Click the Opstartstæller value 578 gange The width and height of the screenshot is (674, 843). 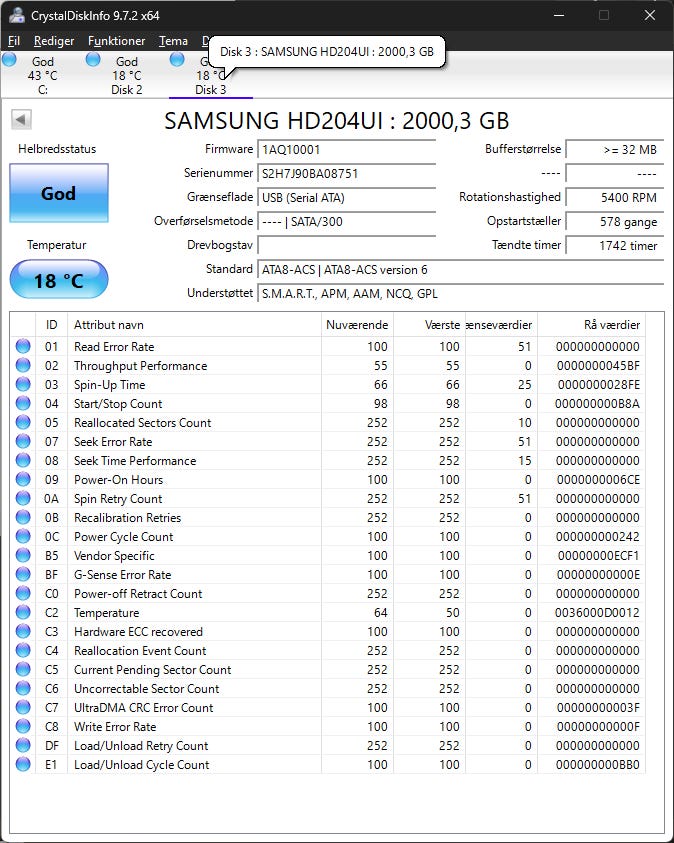(615, 222)
